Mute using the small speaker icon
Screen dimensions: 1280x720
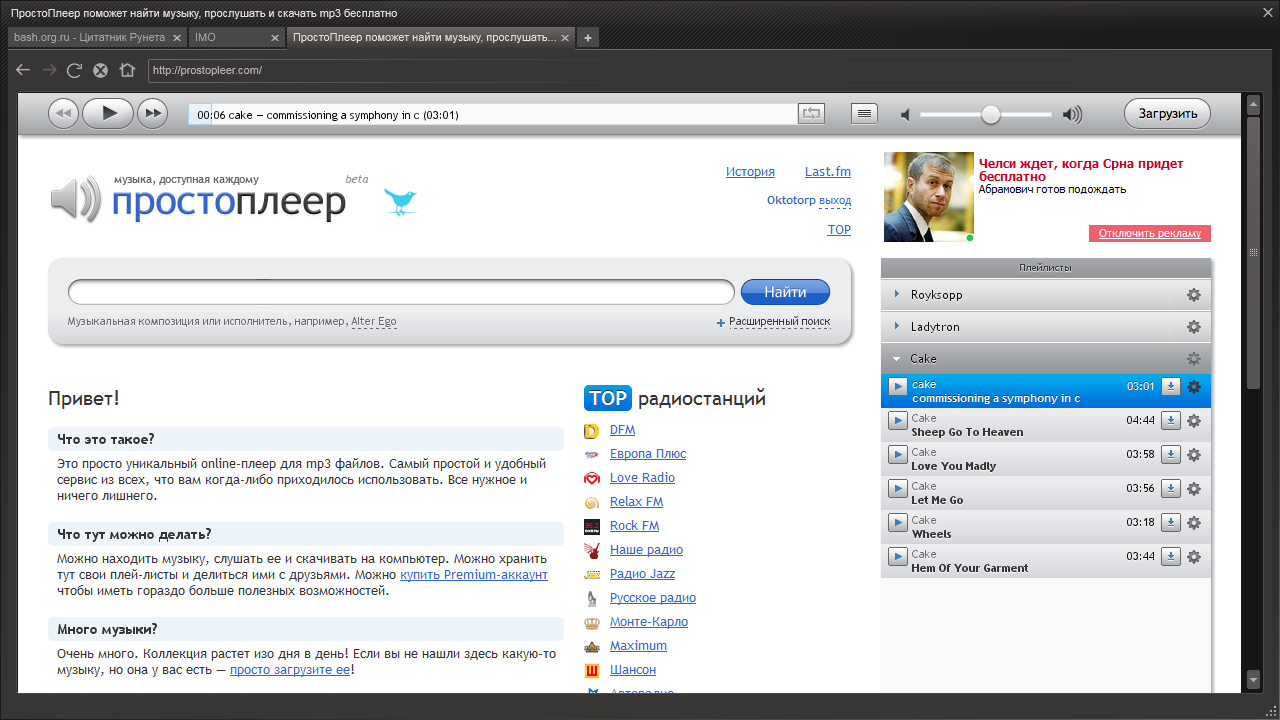[905, 115]
